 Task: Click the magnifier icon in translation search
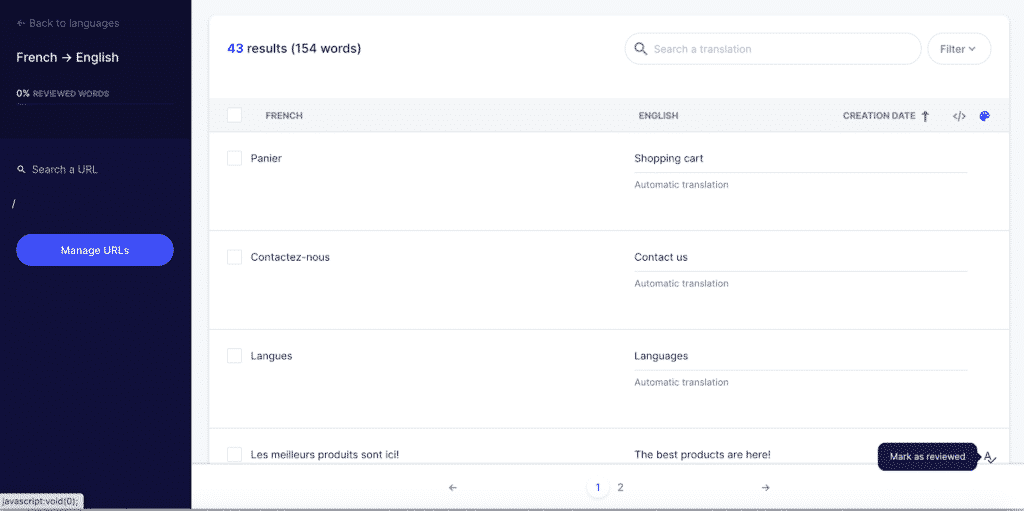click(639, 49)
